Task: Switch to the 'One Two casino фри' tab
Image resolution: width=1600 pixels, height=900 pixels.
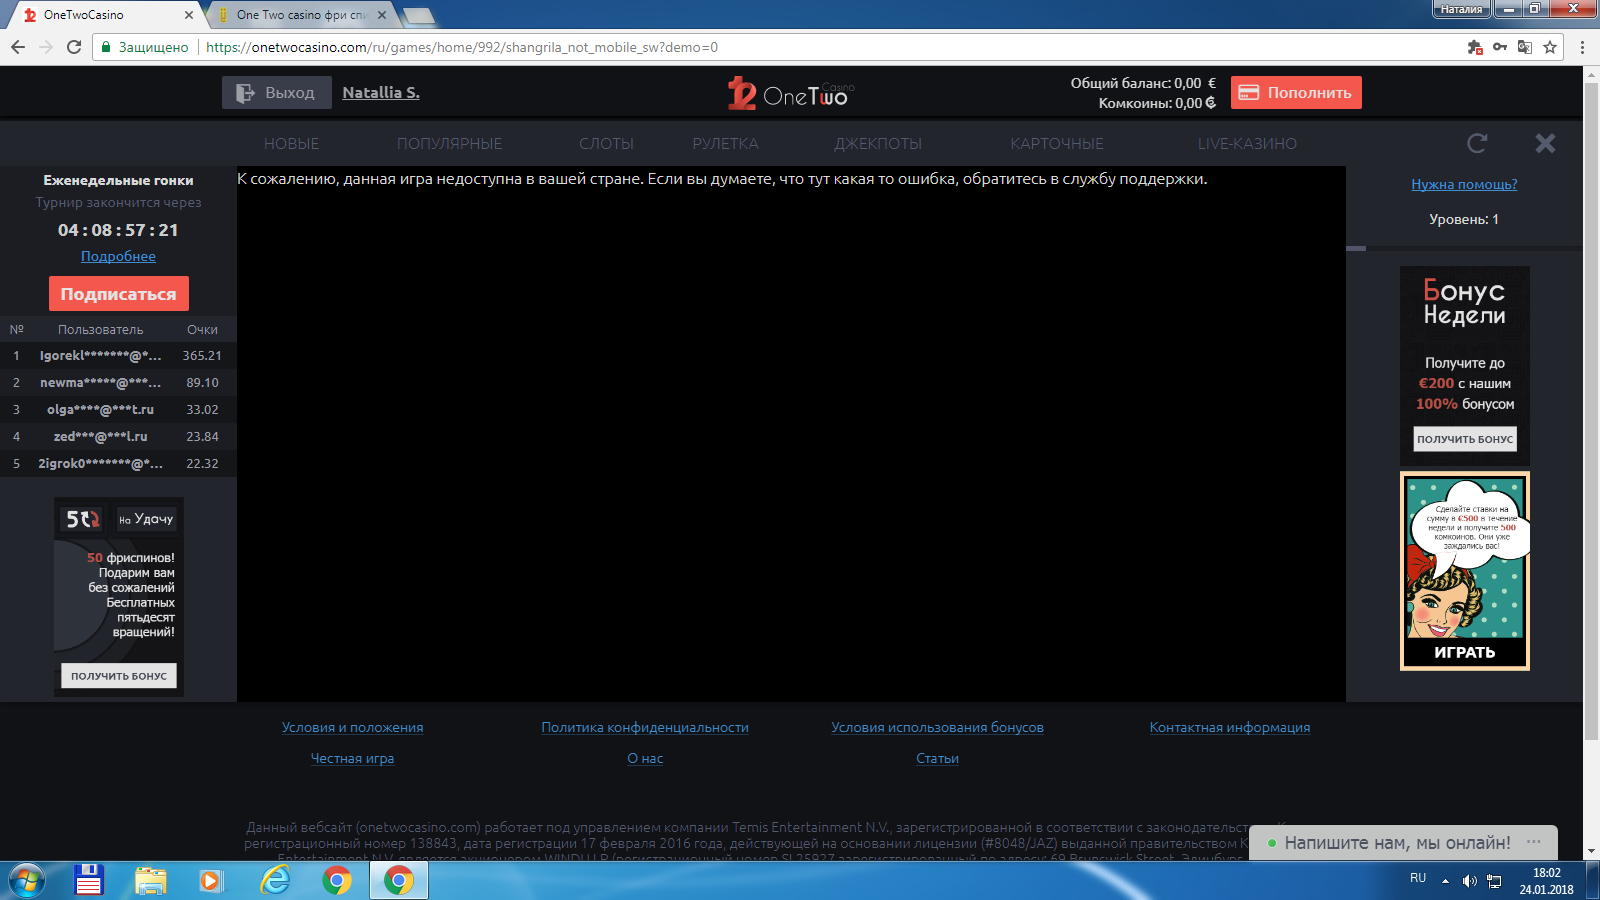Action: point(300,15)
